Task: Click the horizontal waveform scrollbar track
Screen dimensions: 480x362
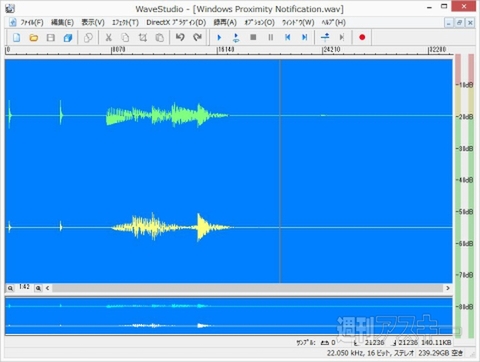Action: pos(247,288)
